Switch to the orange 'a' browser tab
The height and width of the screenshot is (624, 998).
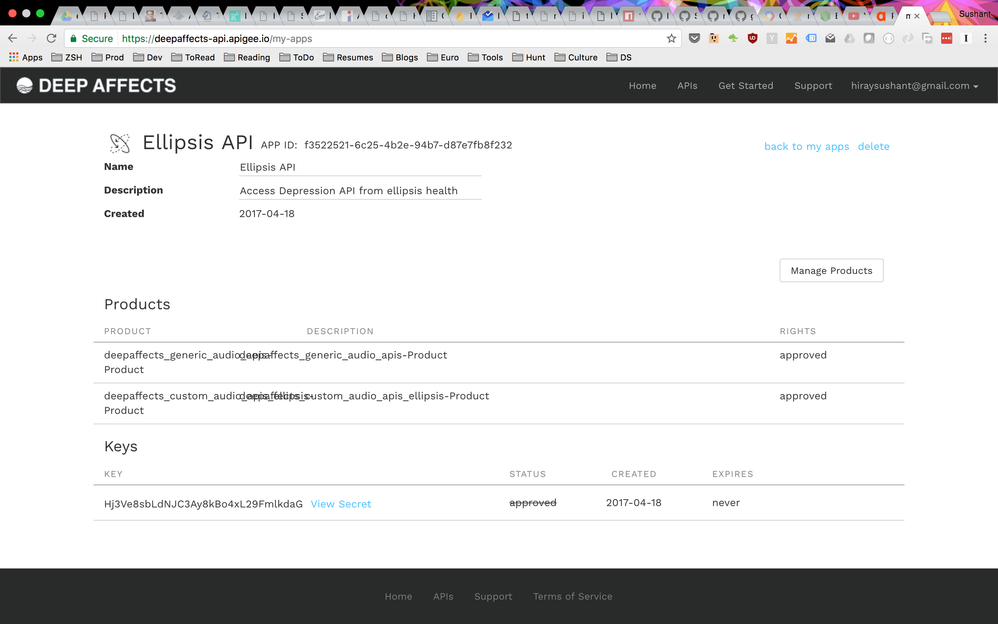882,16
